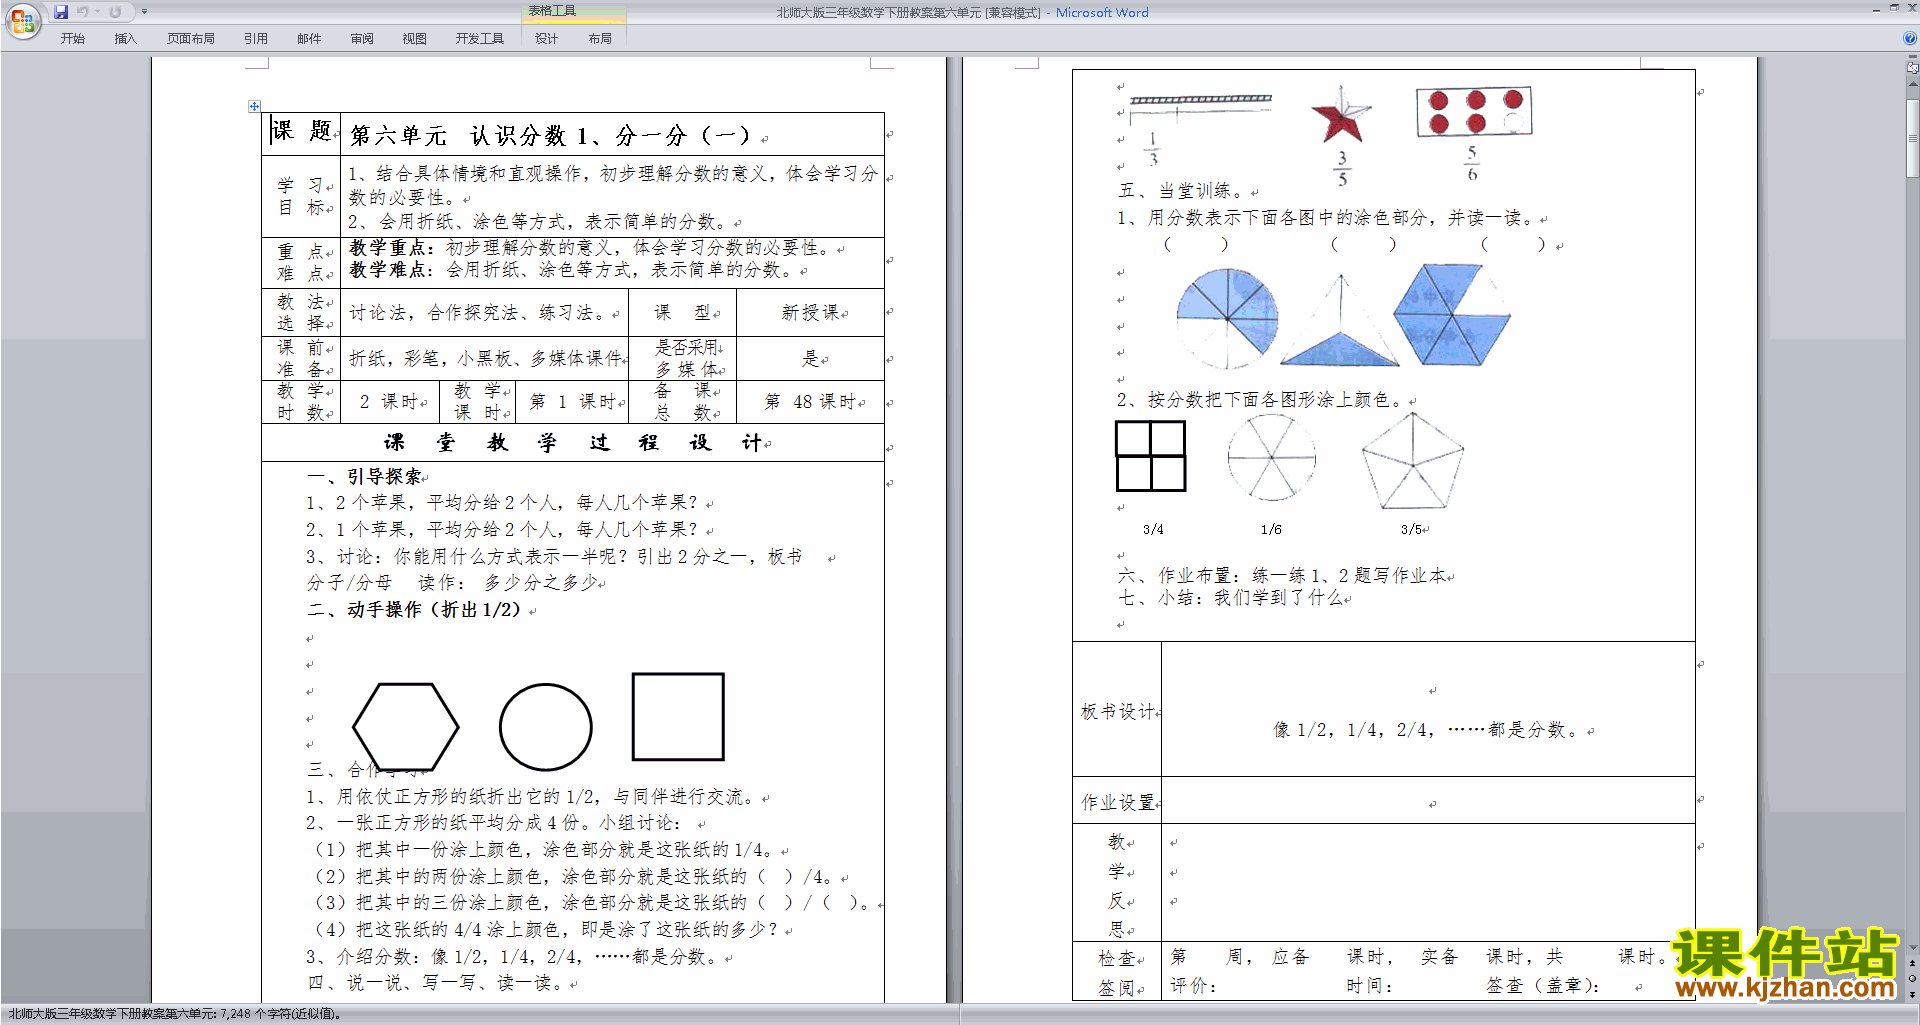Screen dimensions: 1920x1025
Task: Click the hexagon shape in the document
Action: (406, 726)
